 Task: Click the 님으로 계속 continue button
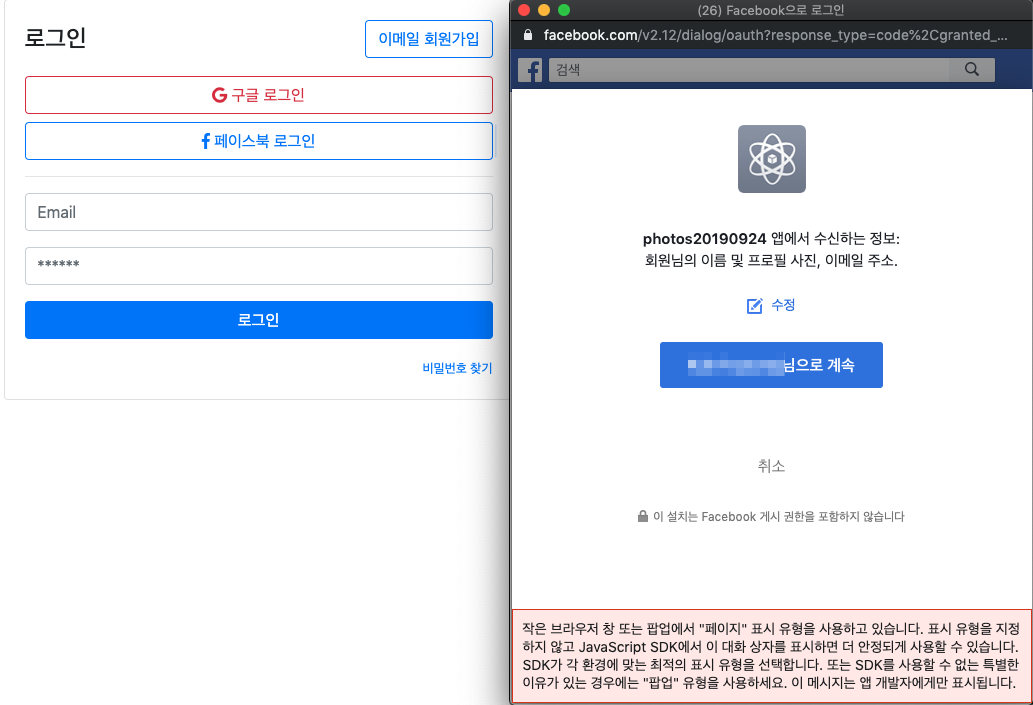(x=771, y=365)
